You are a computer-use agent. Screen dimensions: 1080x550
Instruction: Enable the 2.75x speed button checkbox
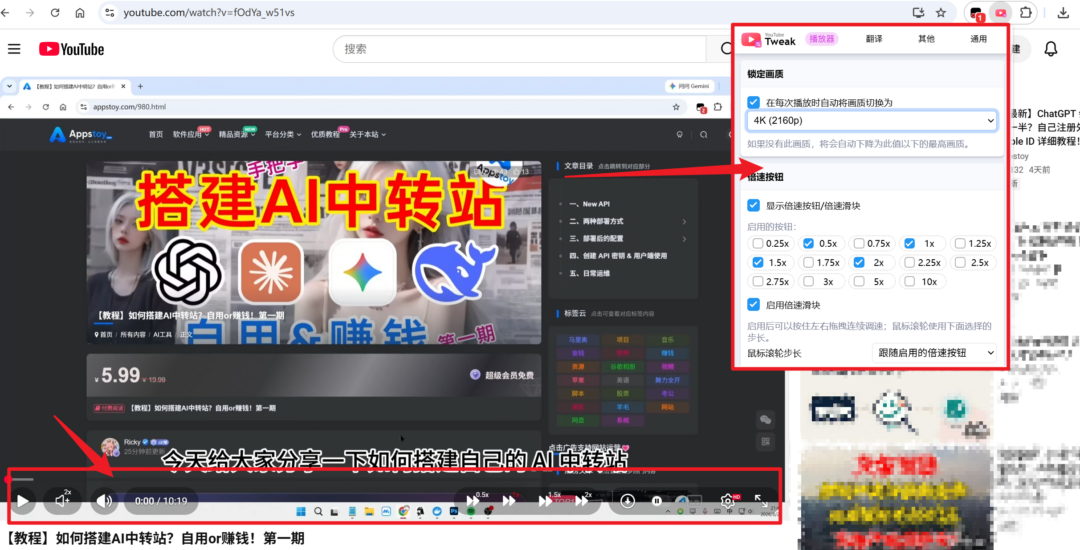[758, 282]
